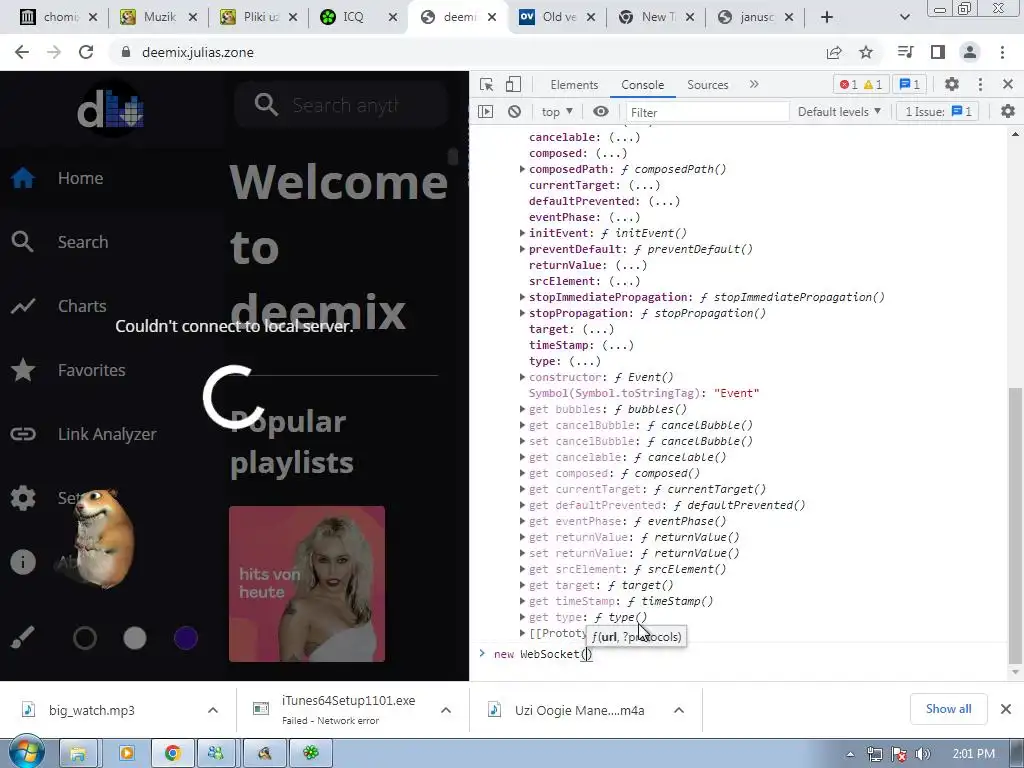The height and width of the screenshot is (768, 1024).
Task: Open the Chrome three-dot menu
Action: coord(1002,52)
